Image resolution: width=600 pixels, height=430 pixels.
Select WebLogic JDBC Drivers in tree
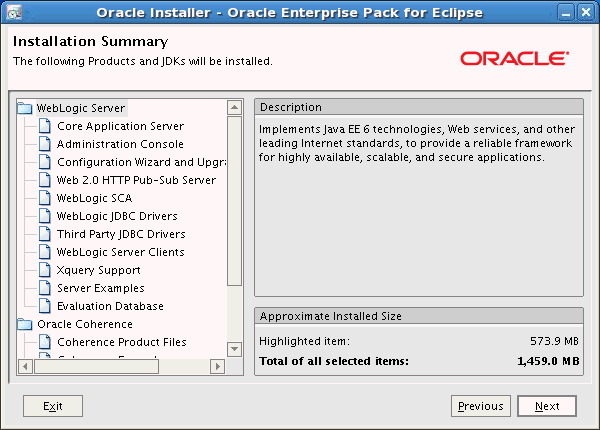point(117,216)
